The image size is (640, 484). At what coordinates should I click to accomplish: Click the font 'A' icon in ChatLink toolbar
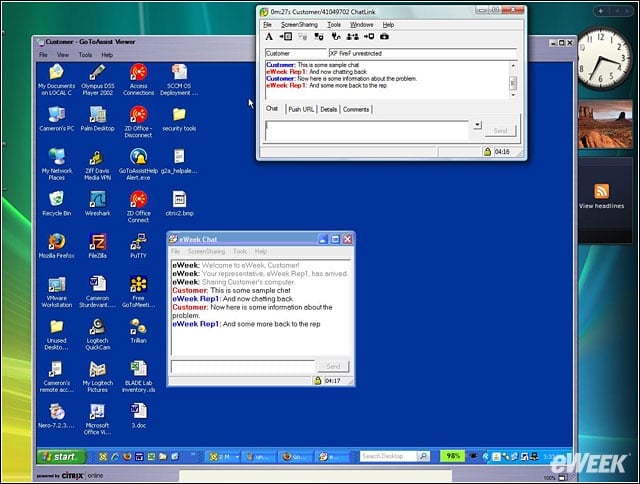point(269,37)
